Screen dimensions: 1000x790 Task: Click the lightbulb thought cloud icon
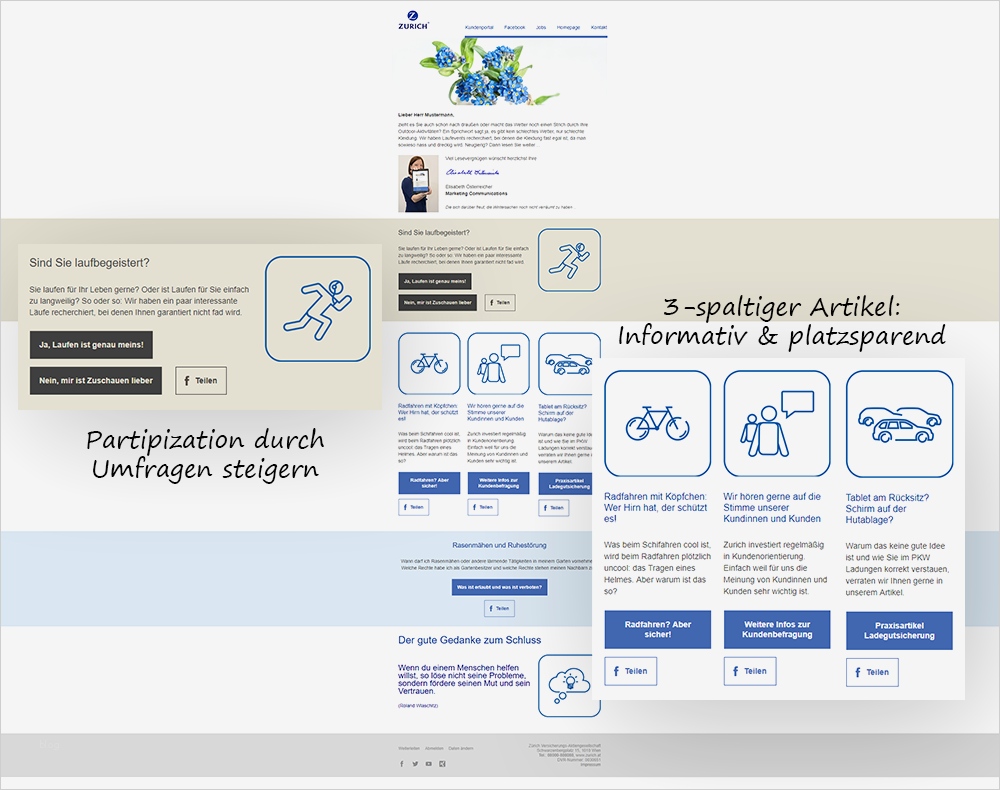click(571, 685)
